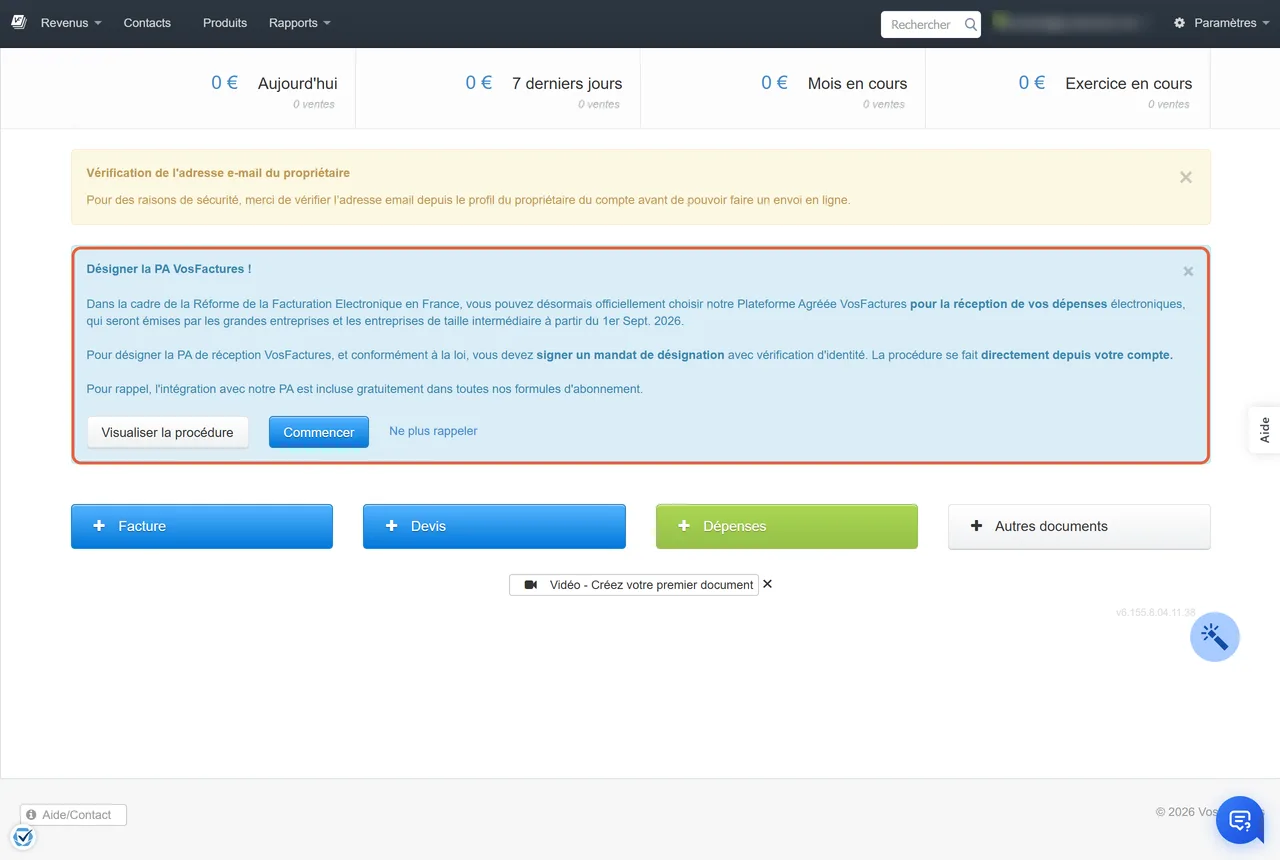Add new Dépenses

(787, 526)
